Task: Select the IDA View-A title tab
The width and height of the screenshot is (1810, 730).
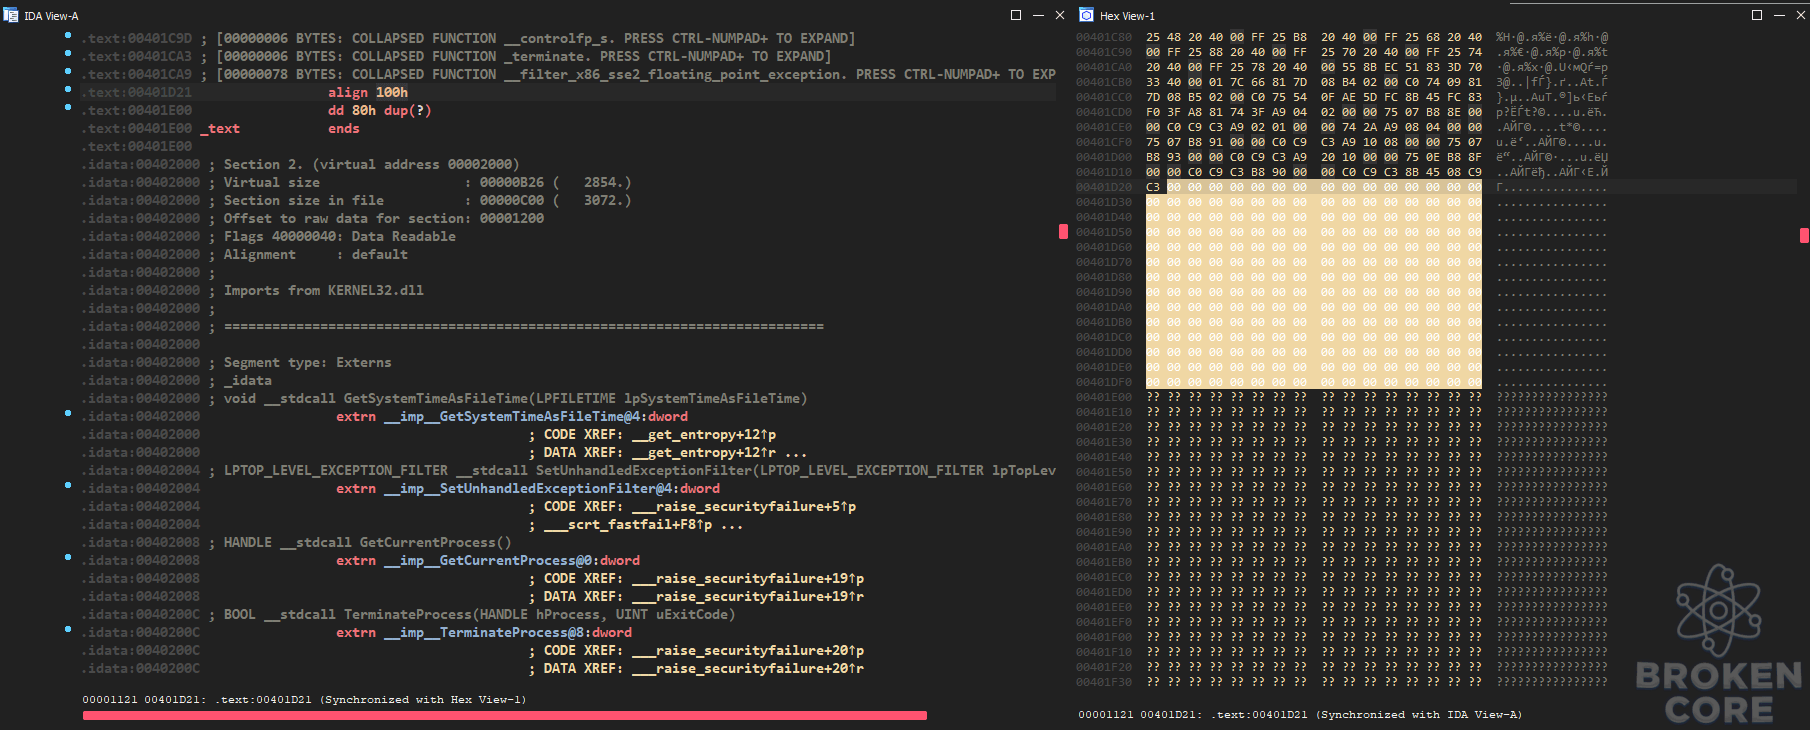Action: tap(51, 16)
